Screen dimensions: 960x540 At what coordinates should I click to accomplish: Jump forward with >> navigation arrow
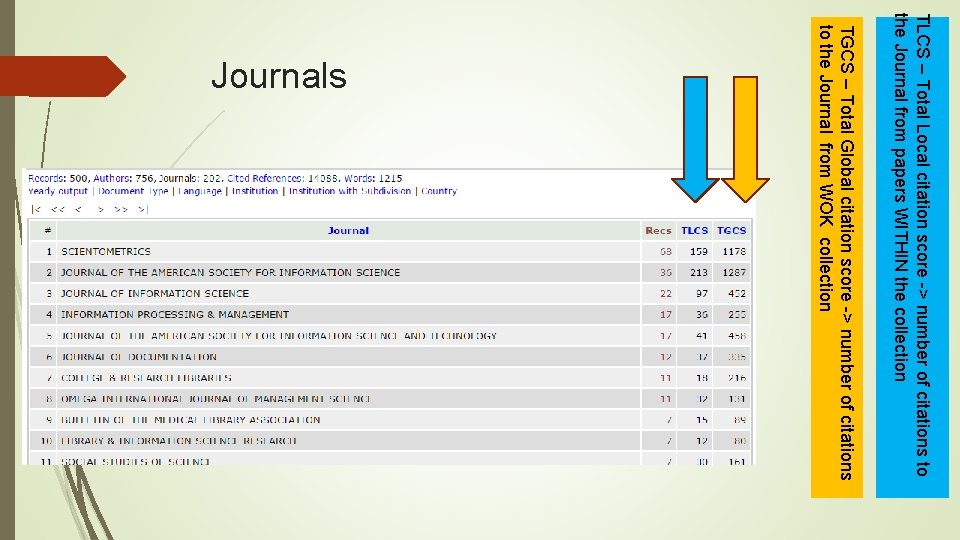coord(121,209)
